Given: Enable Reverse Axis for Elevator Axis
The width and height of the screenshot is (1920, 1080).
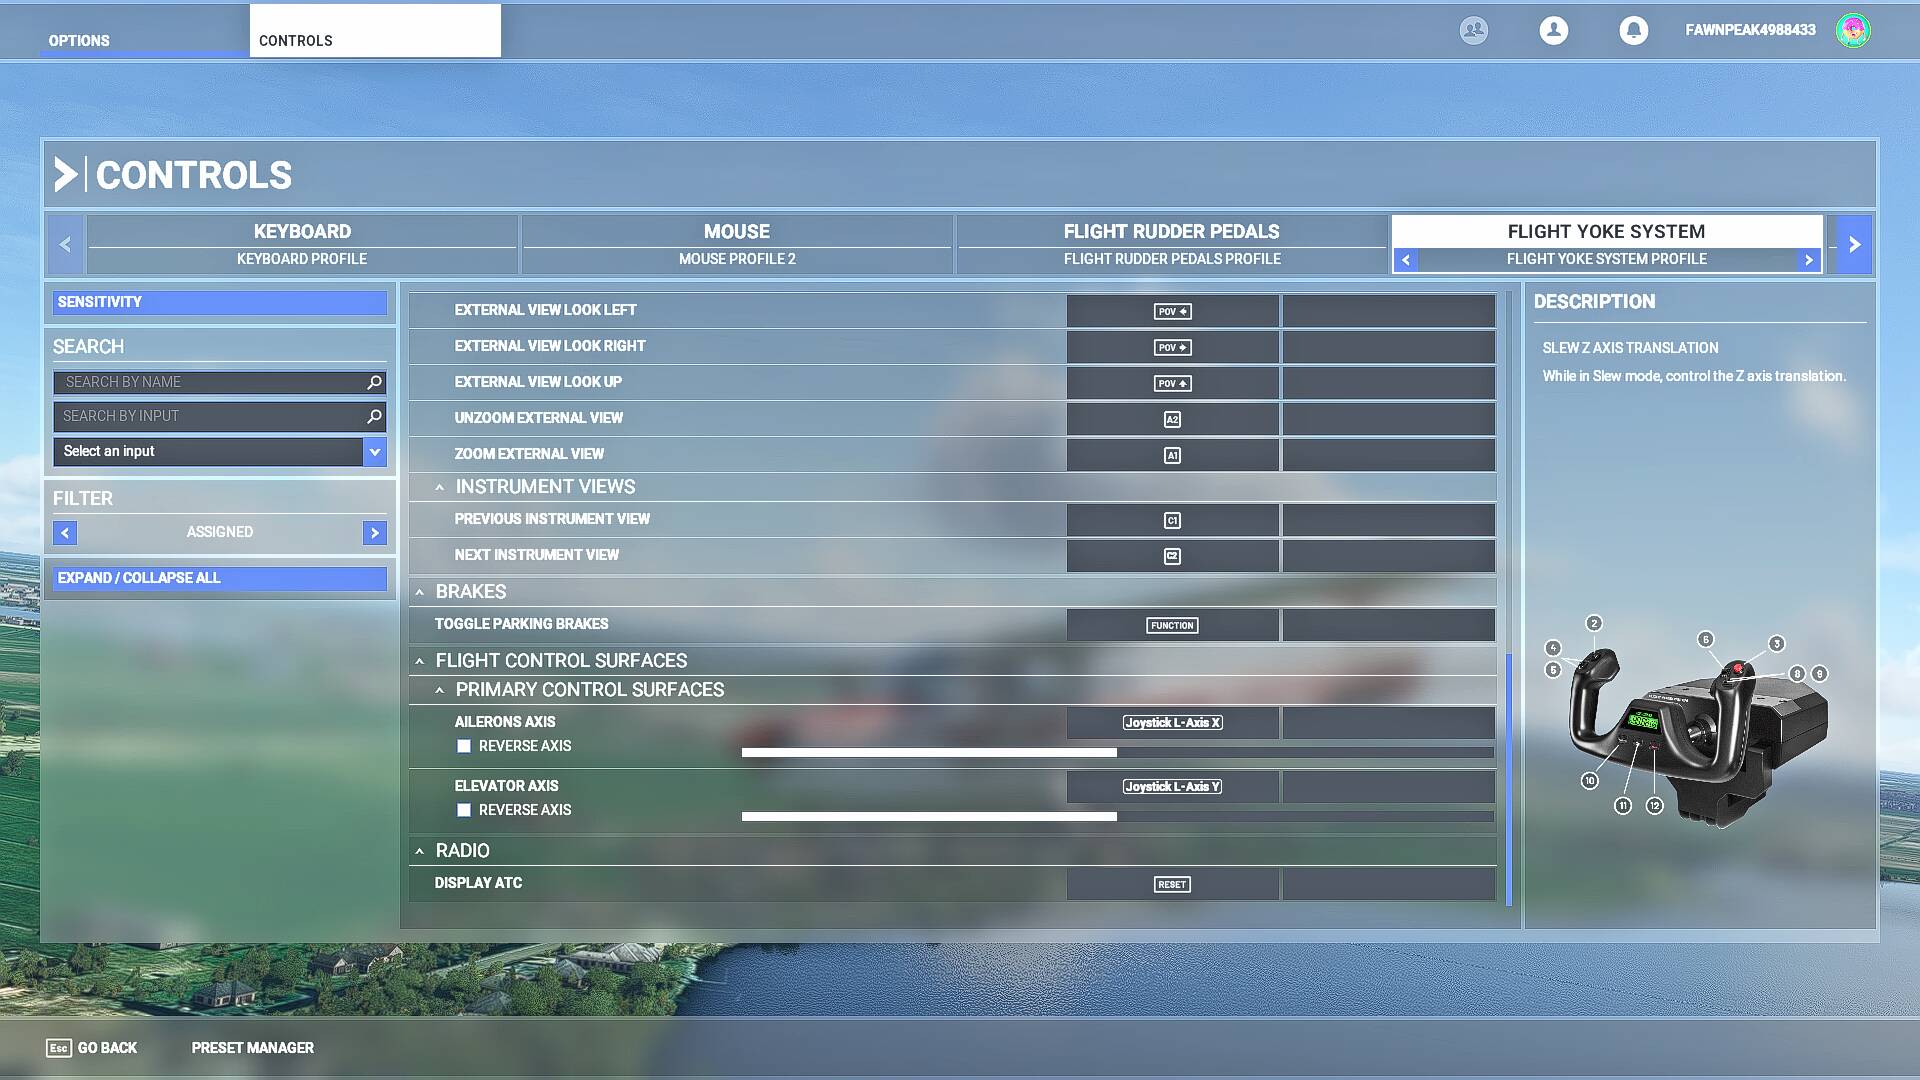Looking at the screenshot, I should (x=464, y=810).
